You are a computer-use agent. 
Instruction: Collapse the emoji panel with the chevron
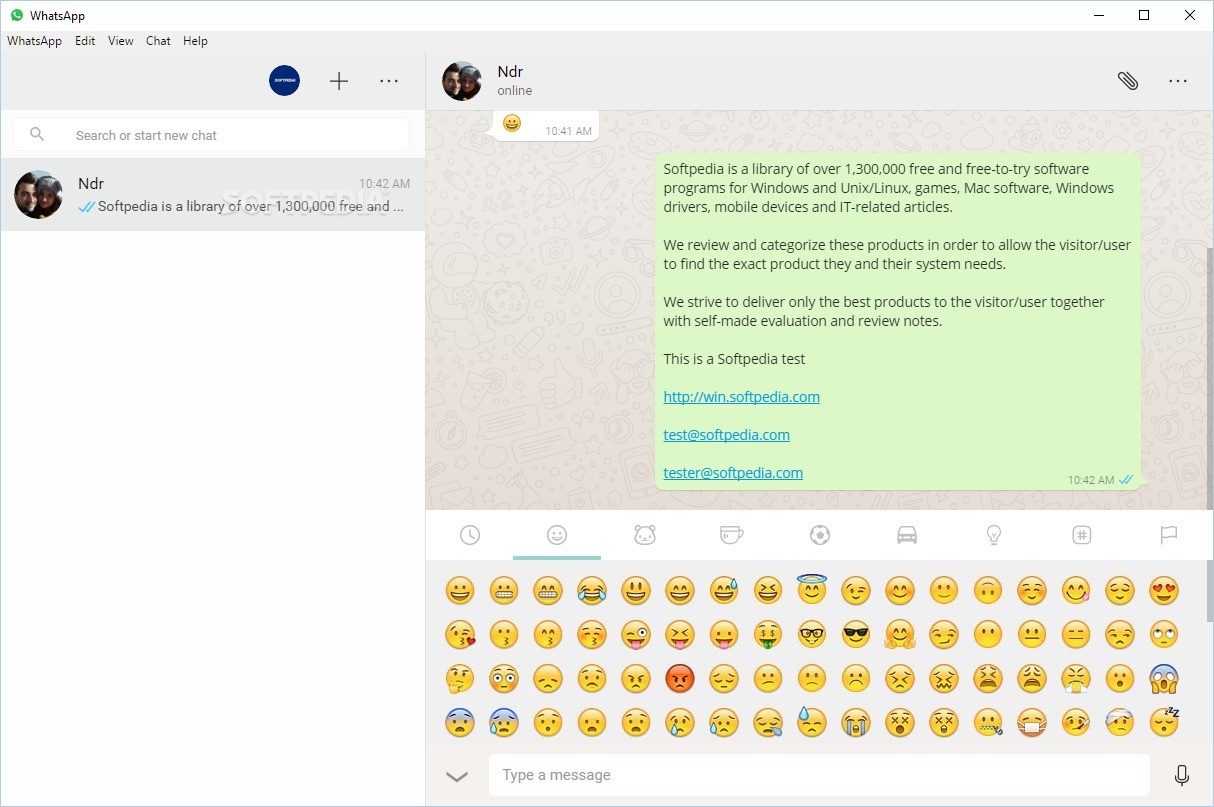[457, 775]
